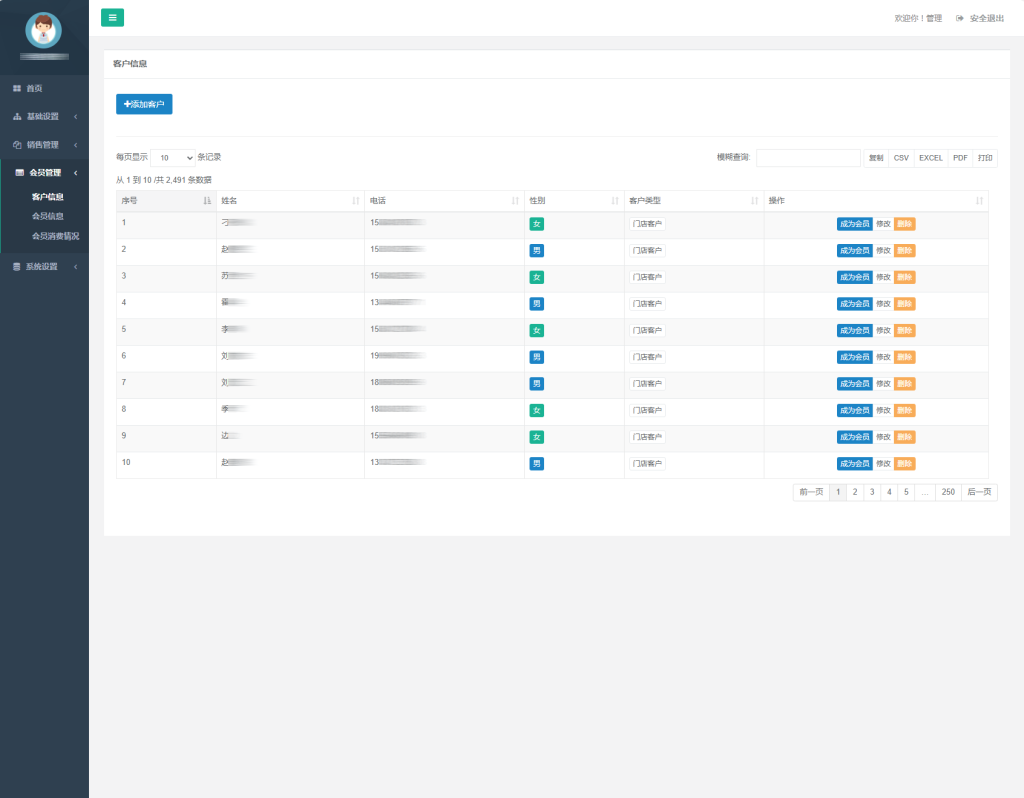The image size is (1024, 798).
Task: Click 成为会员 for row 1
Action: (854, 224)
